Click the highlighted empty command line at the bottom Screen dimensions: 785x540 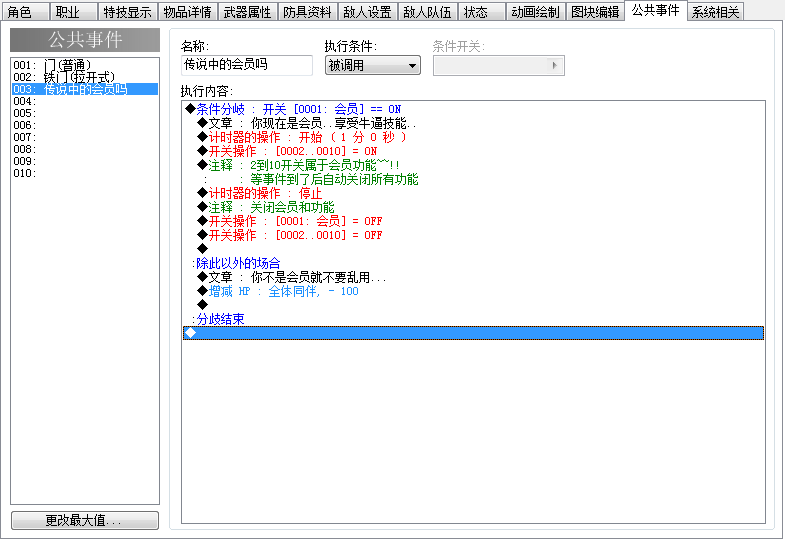473,333
